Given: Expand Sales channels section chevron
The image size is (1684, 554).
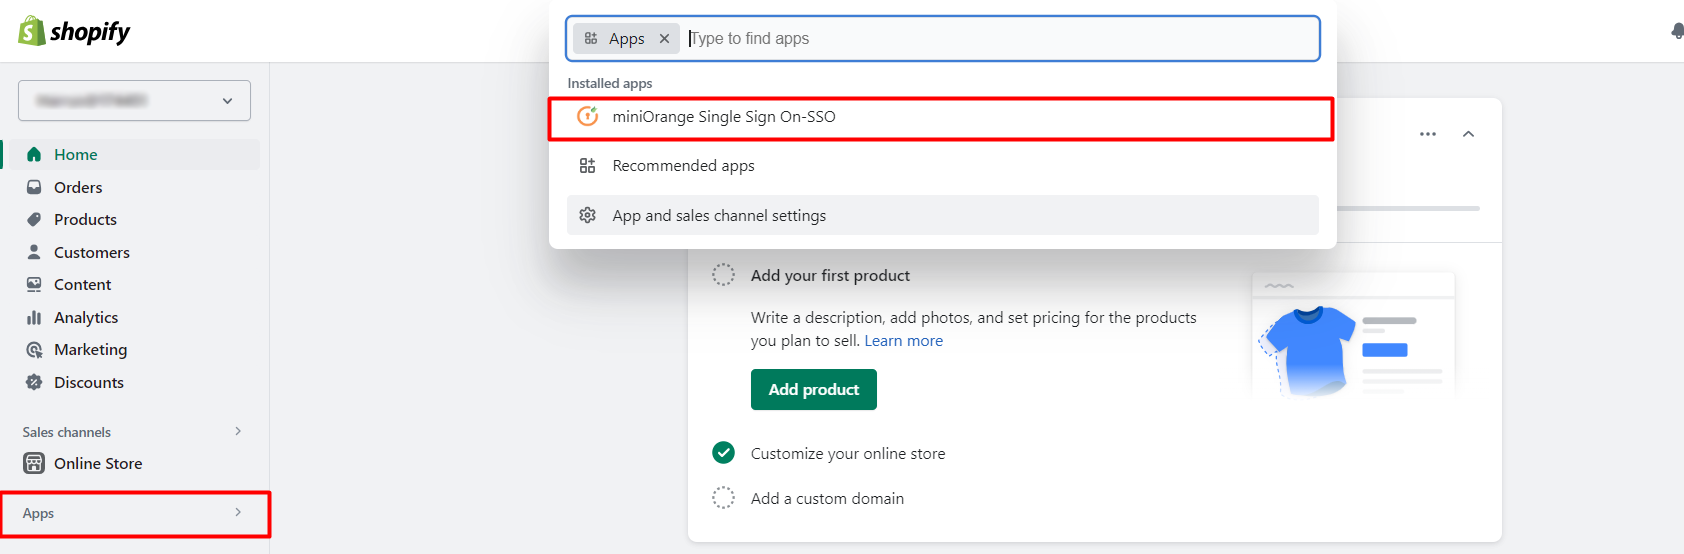Looking at the screenshot, I should pyautogui.click(x=238, y=431).
